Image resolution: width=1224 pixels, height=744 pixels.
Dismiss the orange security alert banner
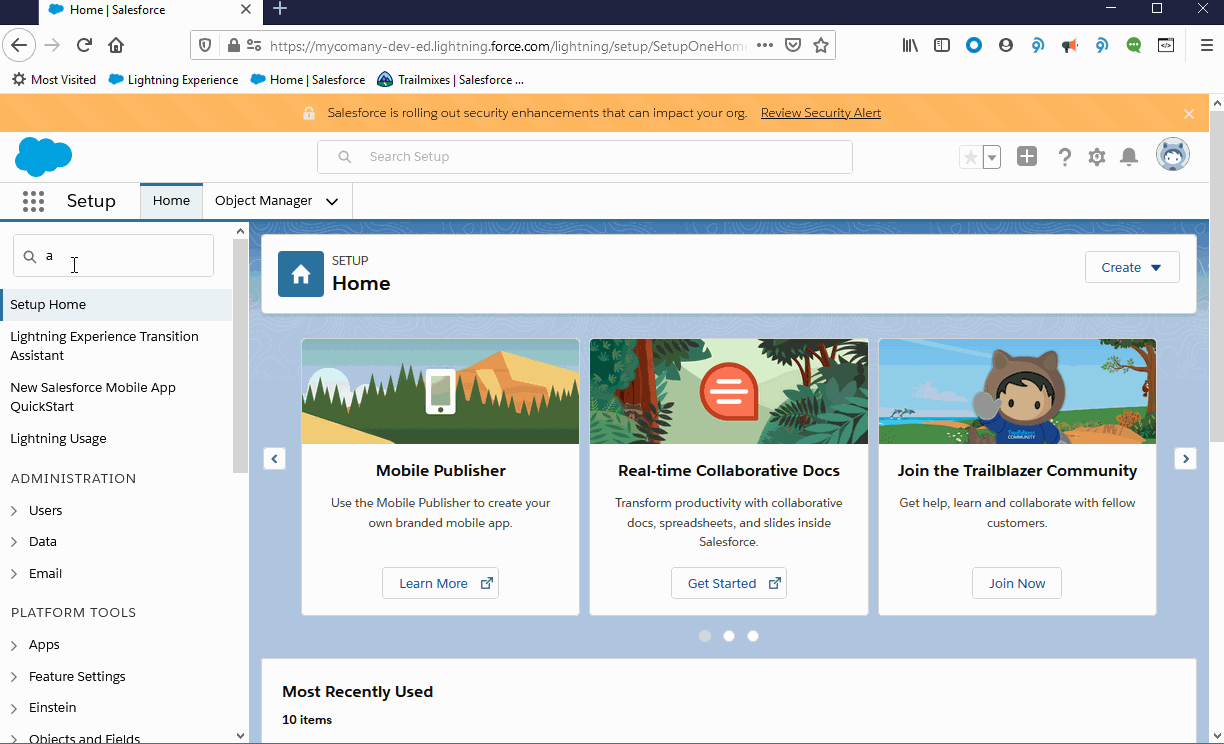point(1189,114)
